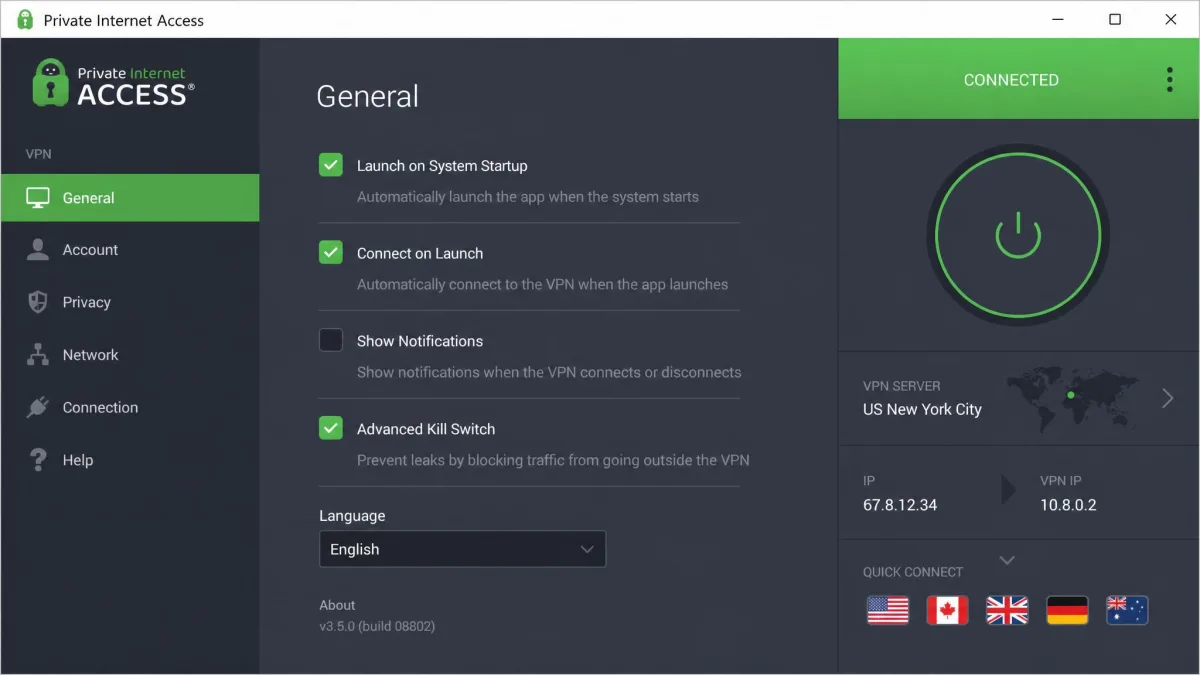Click the version text v3.5.0 (build 08802)
1200x675 pixels.
(377, 626)
